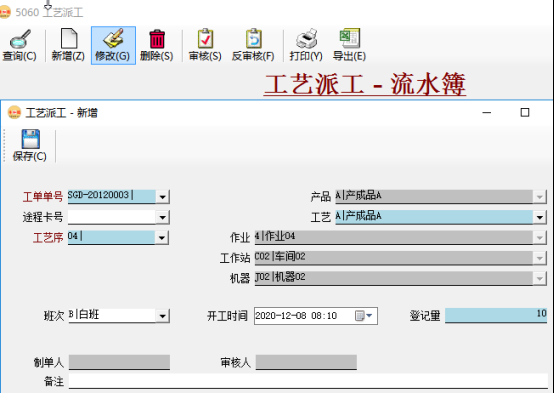The height and width of the screenshot is (393, 554).
Task: Click the 工单单号 field SGD-20120003
Action: click(112, 196)
